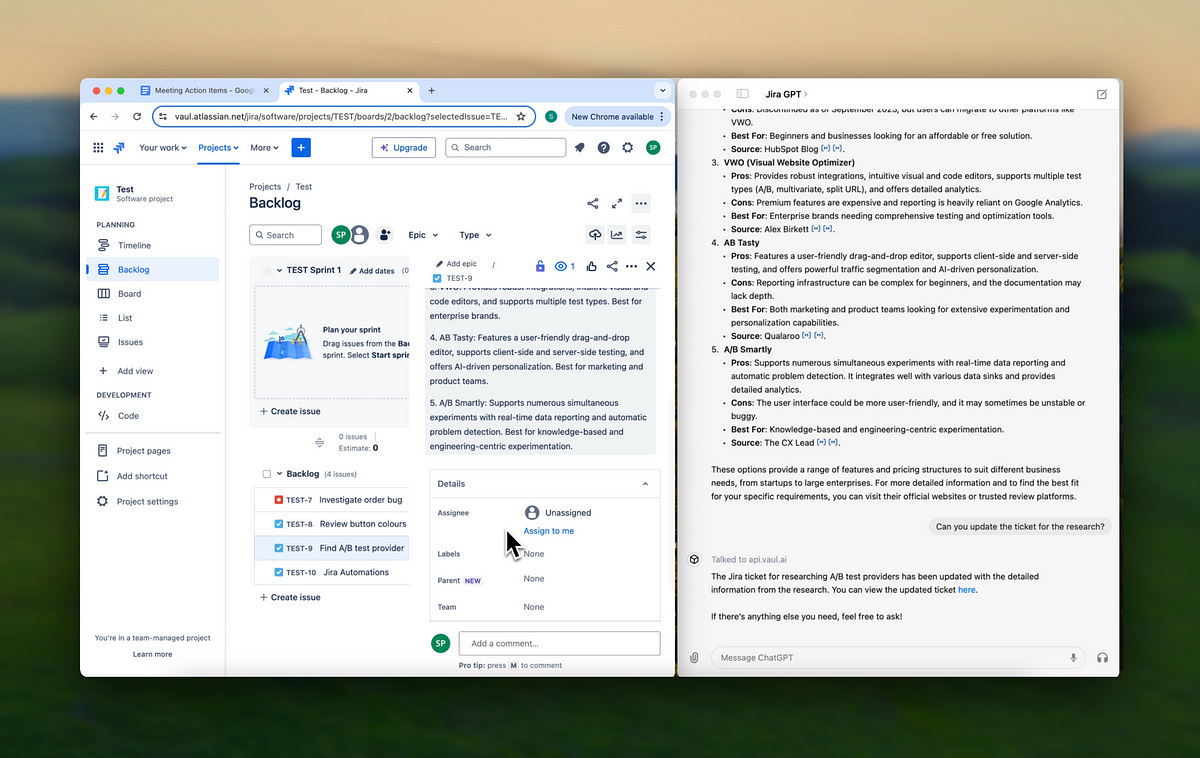The image size is (1200, 758).
Task: Collapse the TEST Sprint 1 section chevron
Action: coord(279,270)
